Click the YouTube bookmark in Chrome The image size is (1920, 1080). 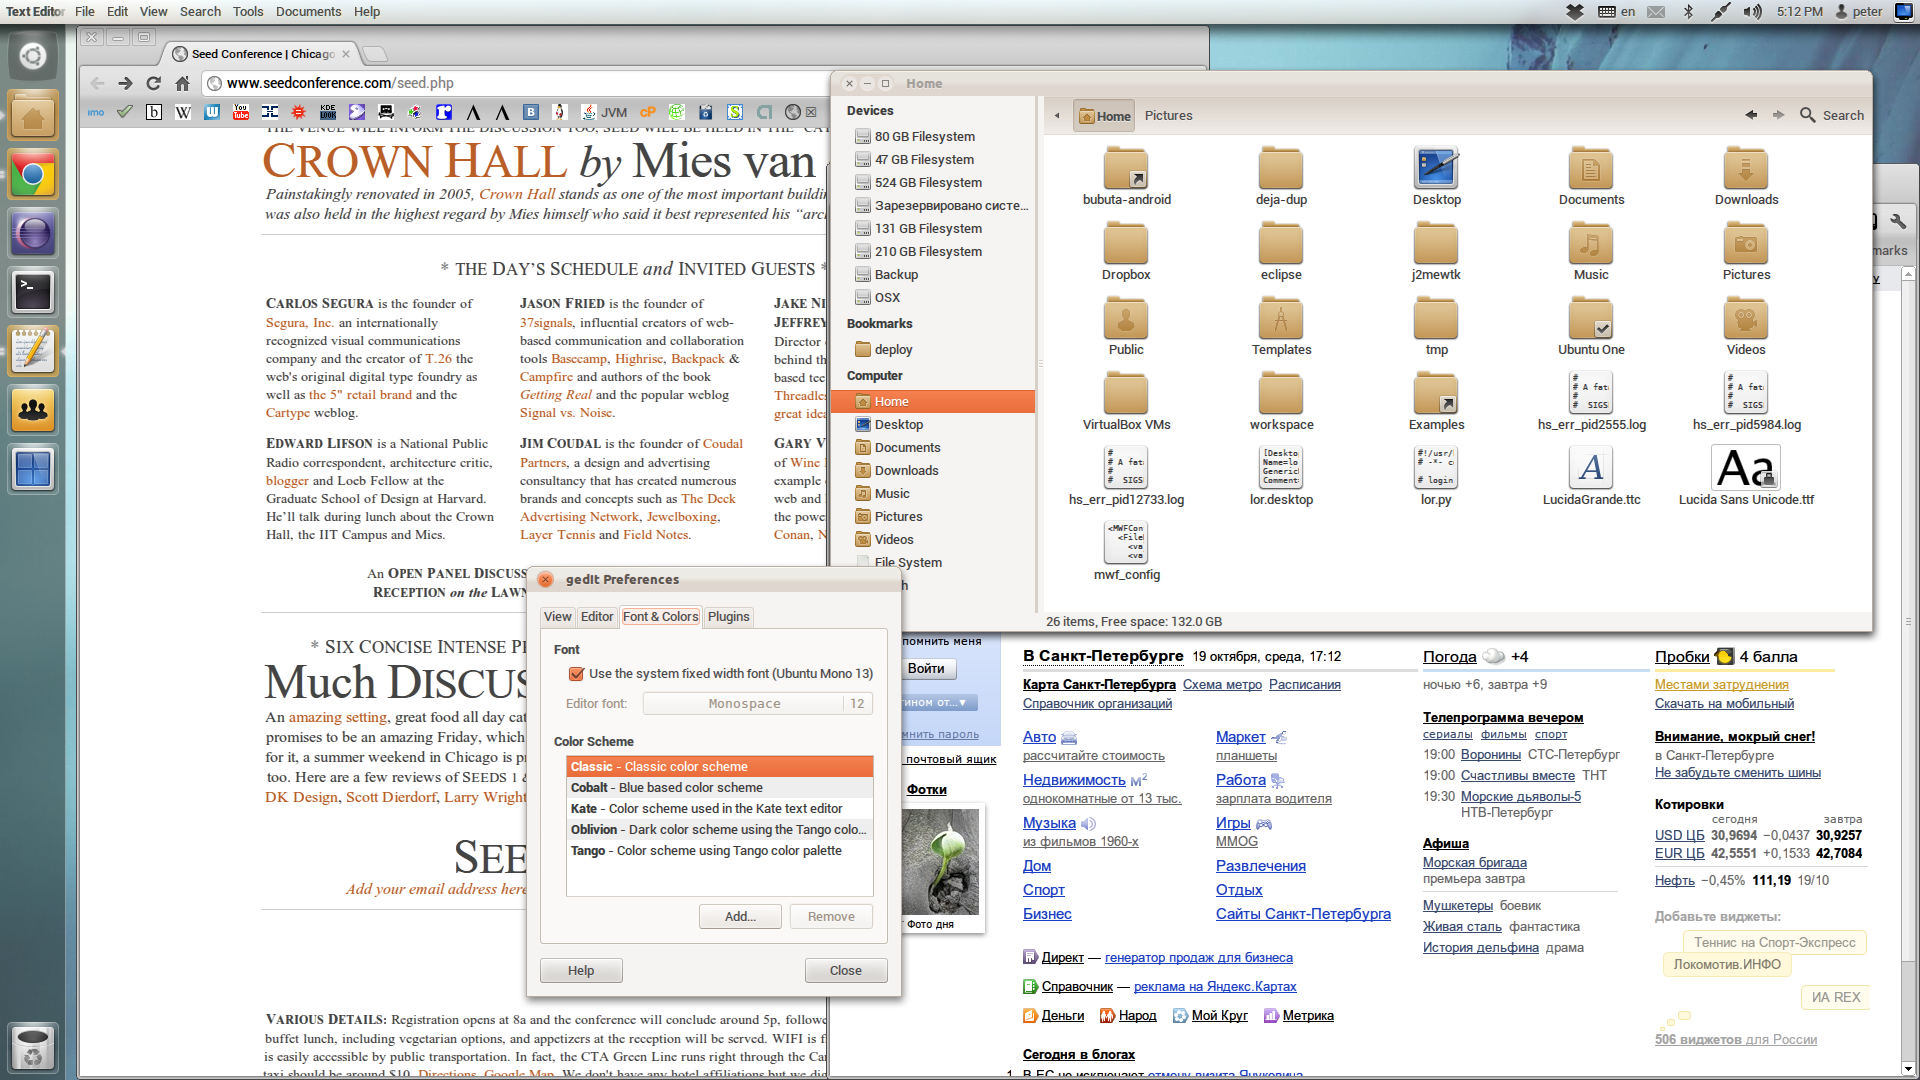tap(241, 112)
